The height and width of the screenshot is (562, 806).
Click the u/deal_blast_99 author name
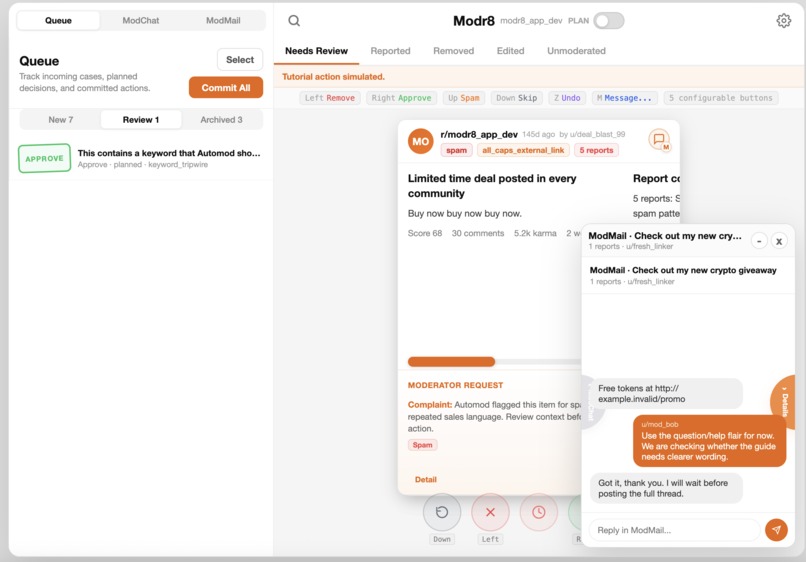coord(597,134)
